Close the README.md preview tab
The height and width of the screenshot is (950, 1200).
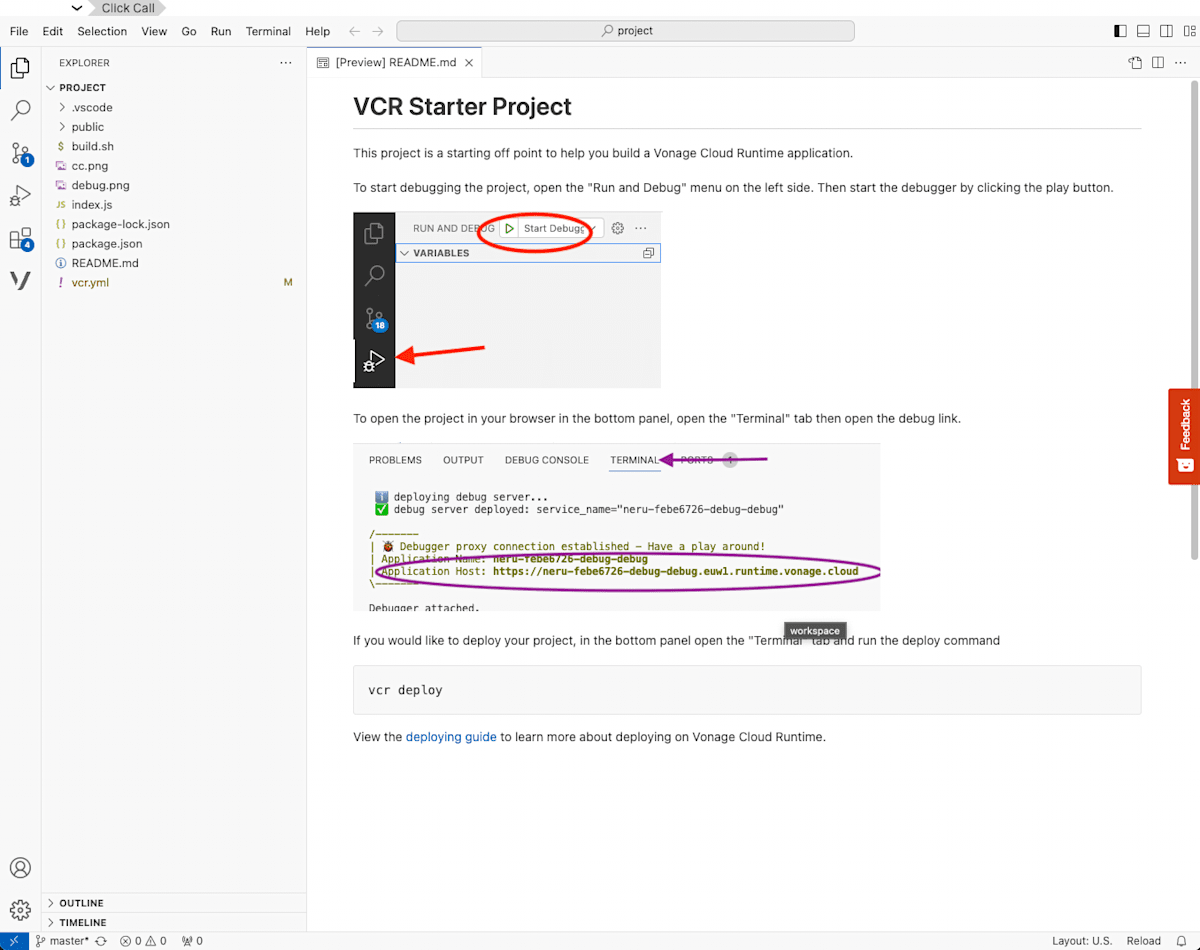469,62
